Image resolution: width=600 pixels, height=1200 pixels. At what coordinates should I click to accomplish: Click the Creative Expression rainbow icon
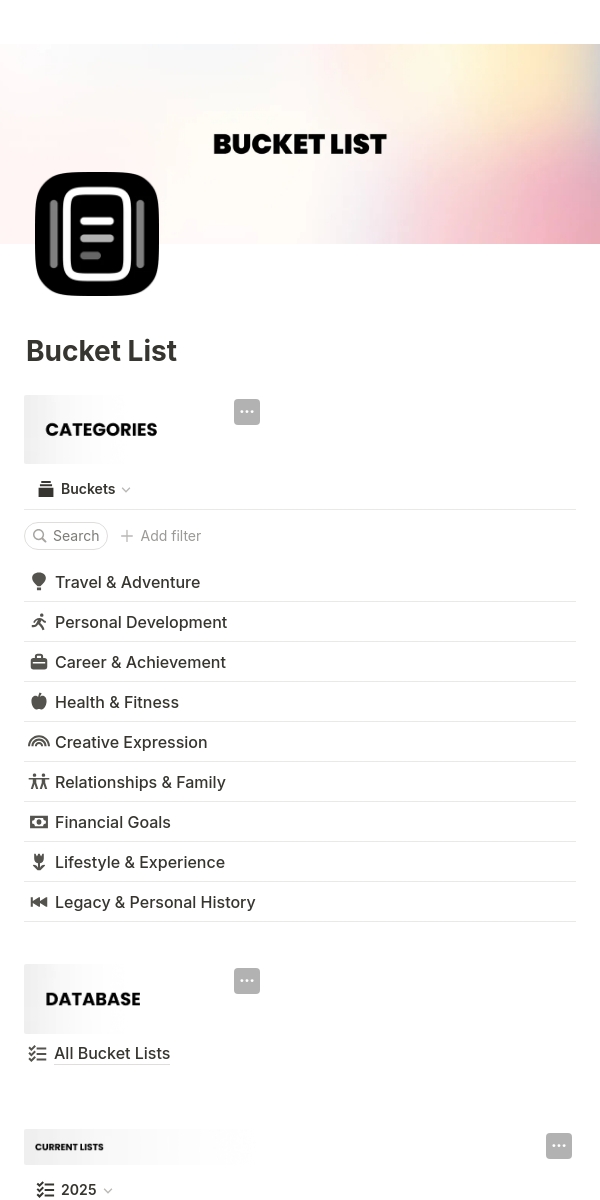point(39,742)
